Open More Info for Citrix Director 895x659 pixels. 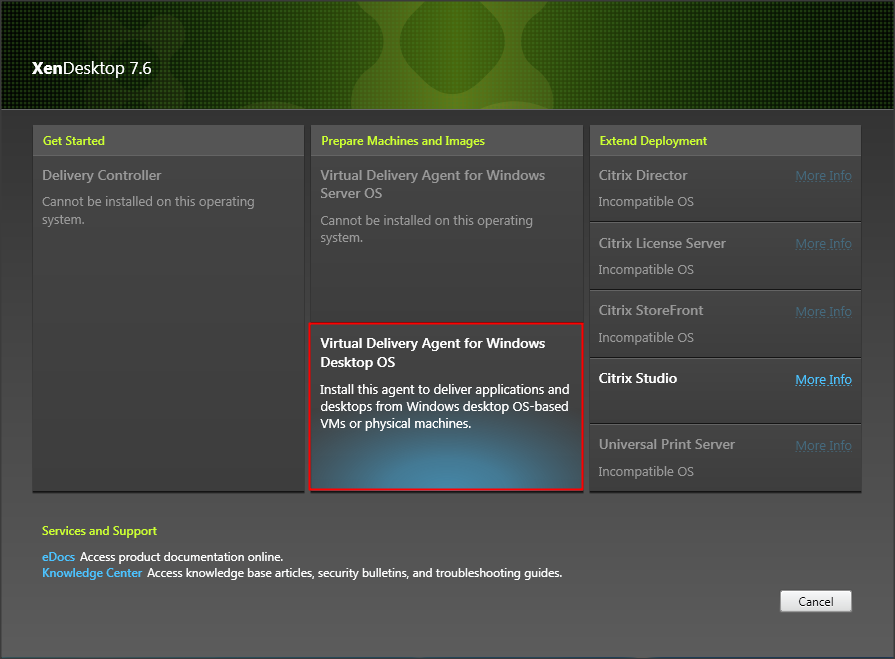(x=823, y=176)
